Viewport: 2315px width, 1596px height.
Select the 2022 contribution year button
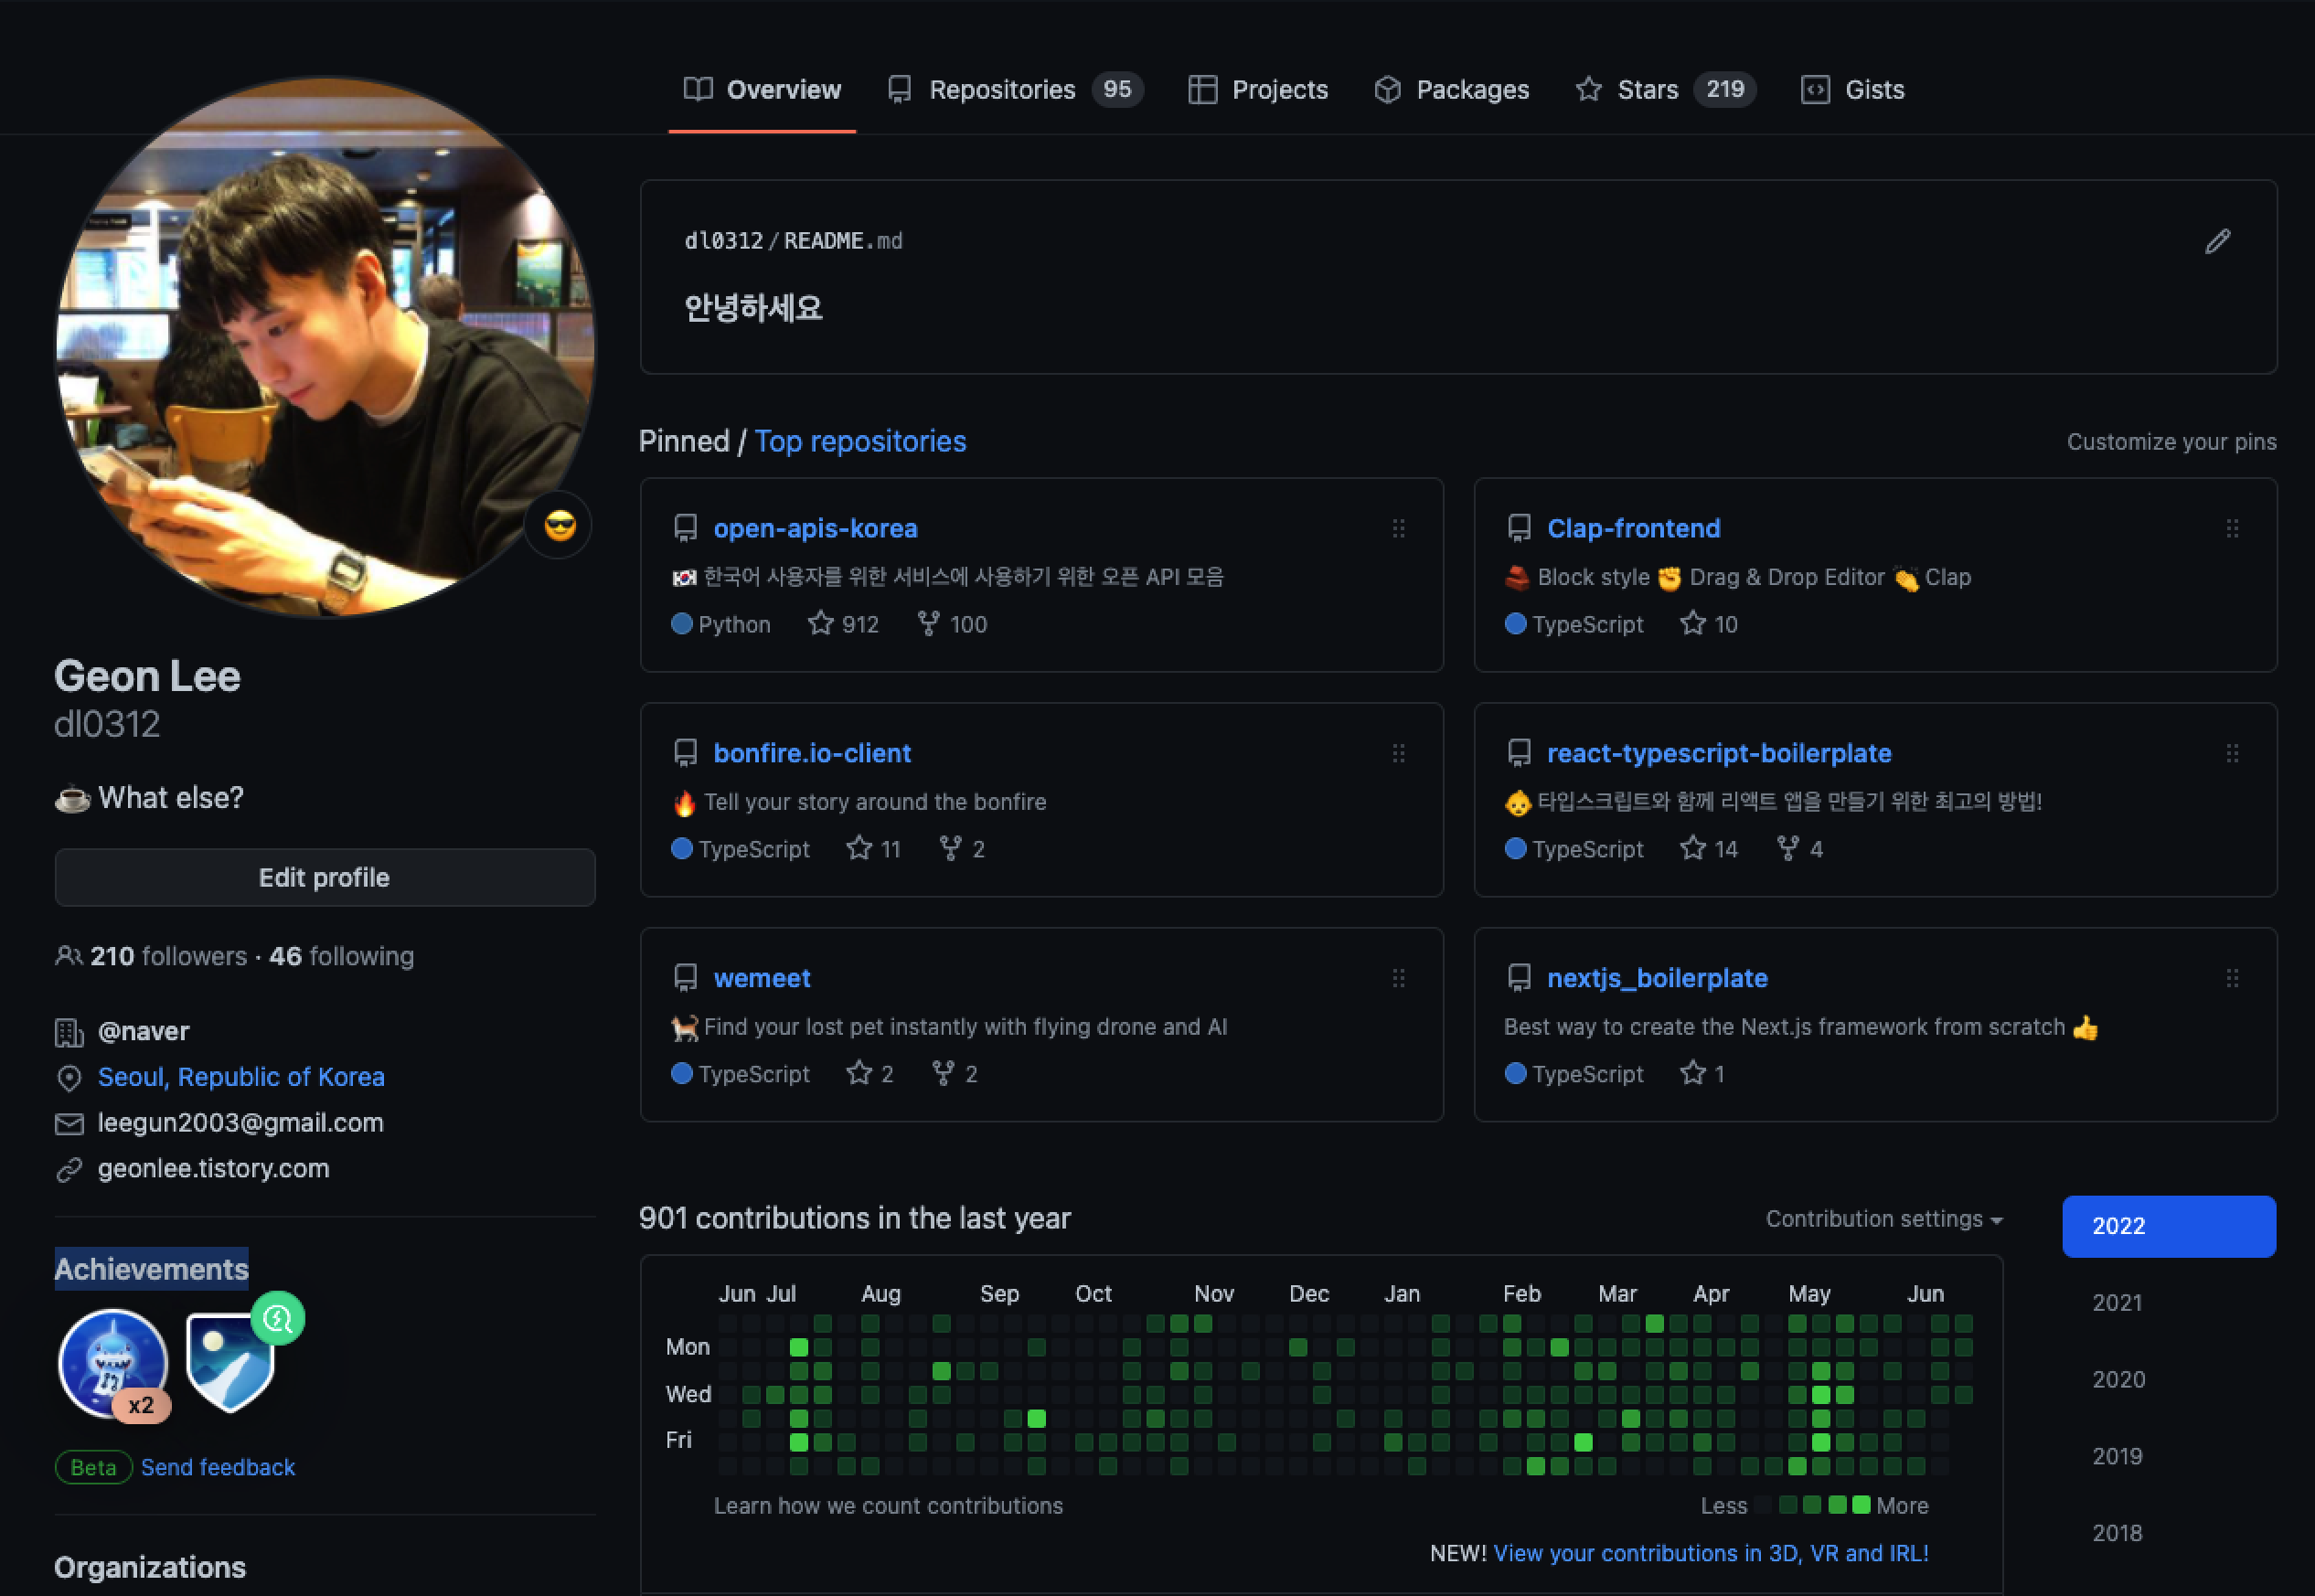2168,1226
